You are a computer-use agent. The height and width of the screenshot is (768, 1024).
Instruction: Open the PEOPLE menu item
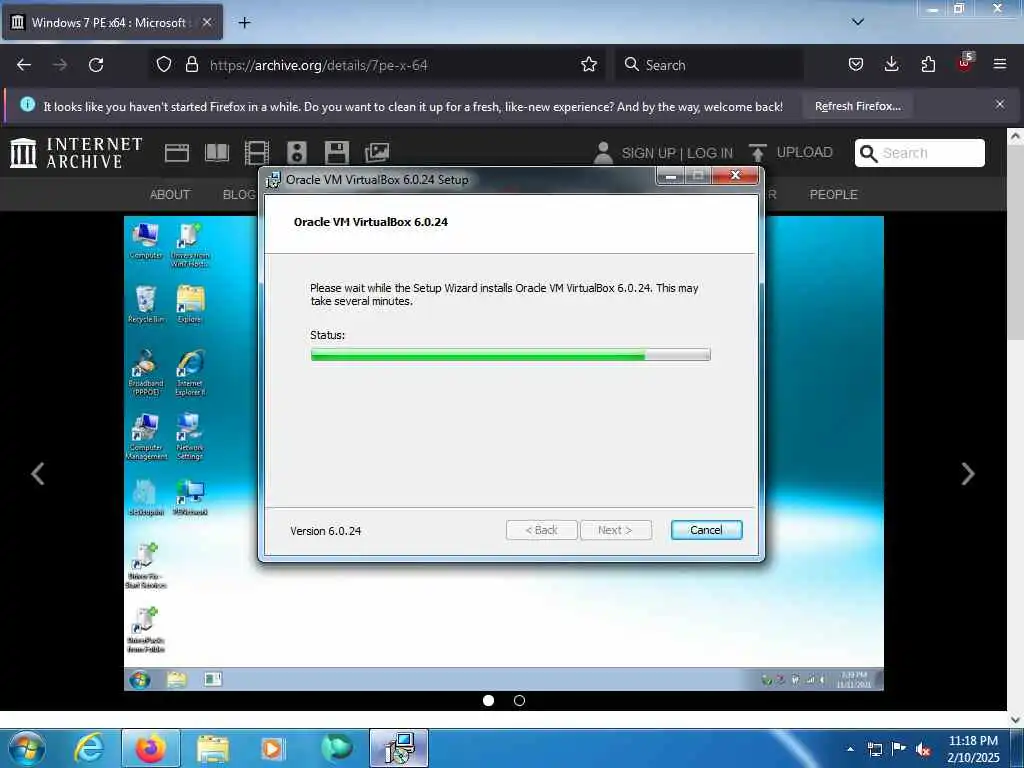[x=833, y=195]
